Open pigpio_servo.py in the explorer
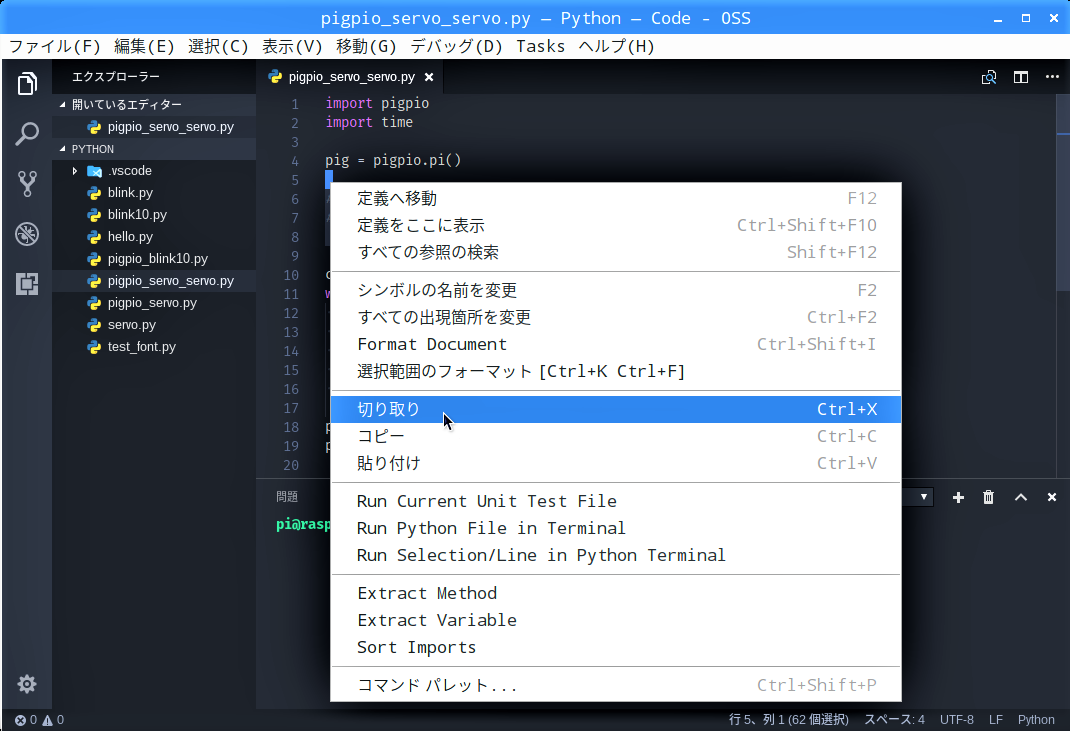Viewport: 1070px width, 731px height. pyautogui.click(x=154, y=302)
